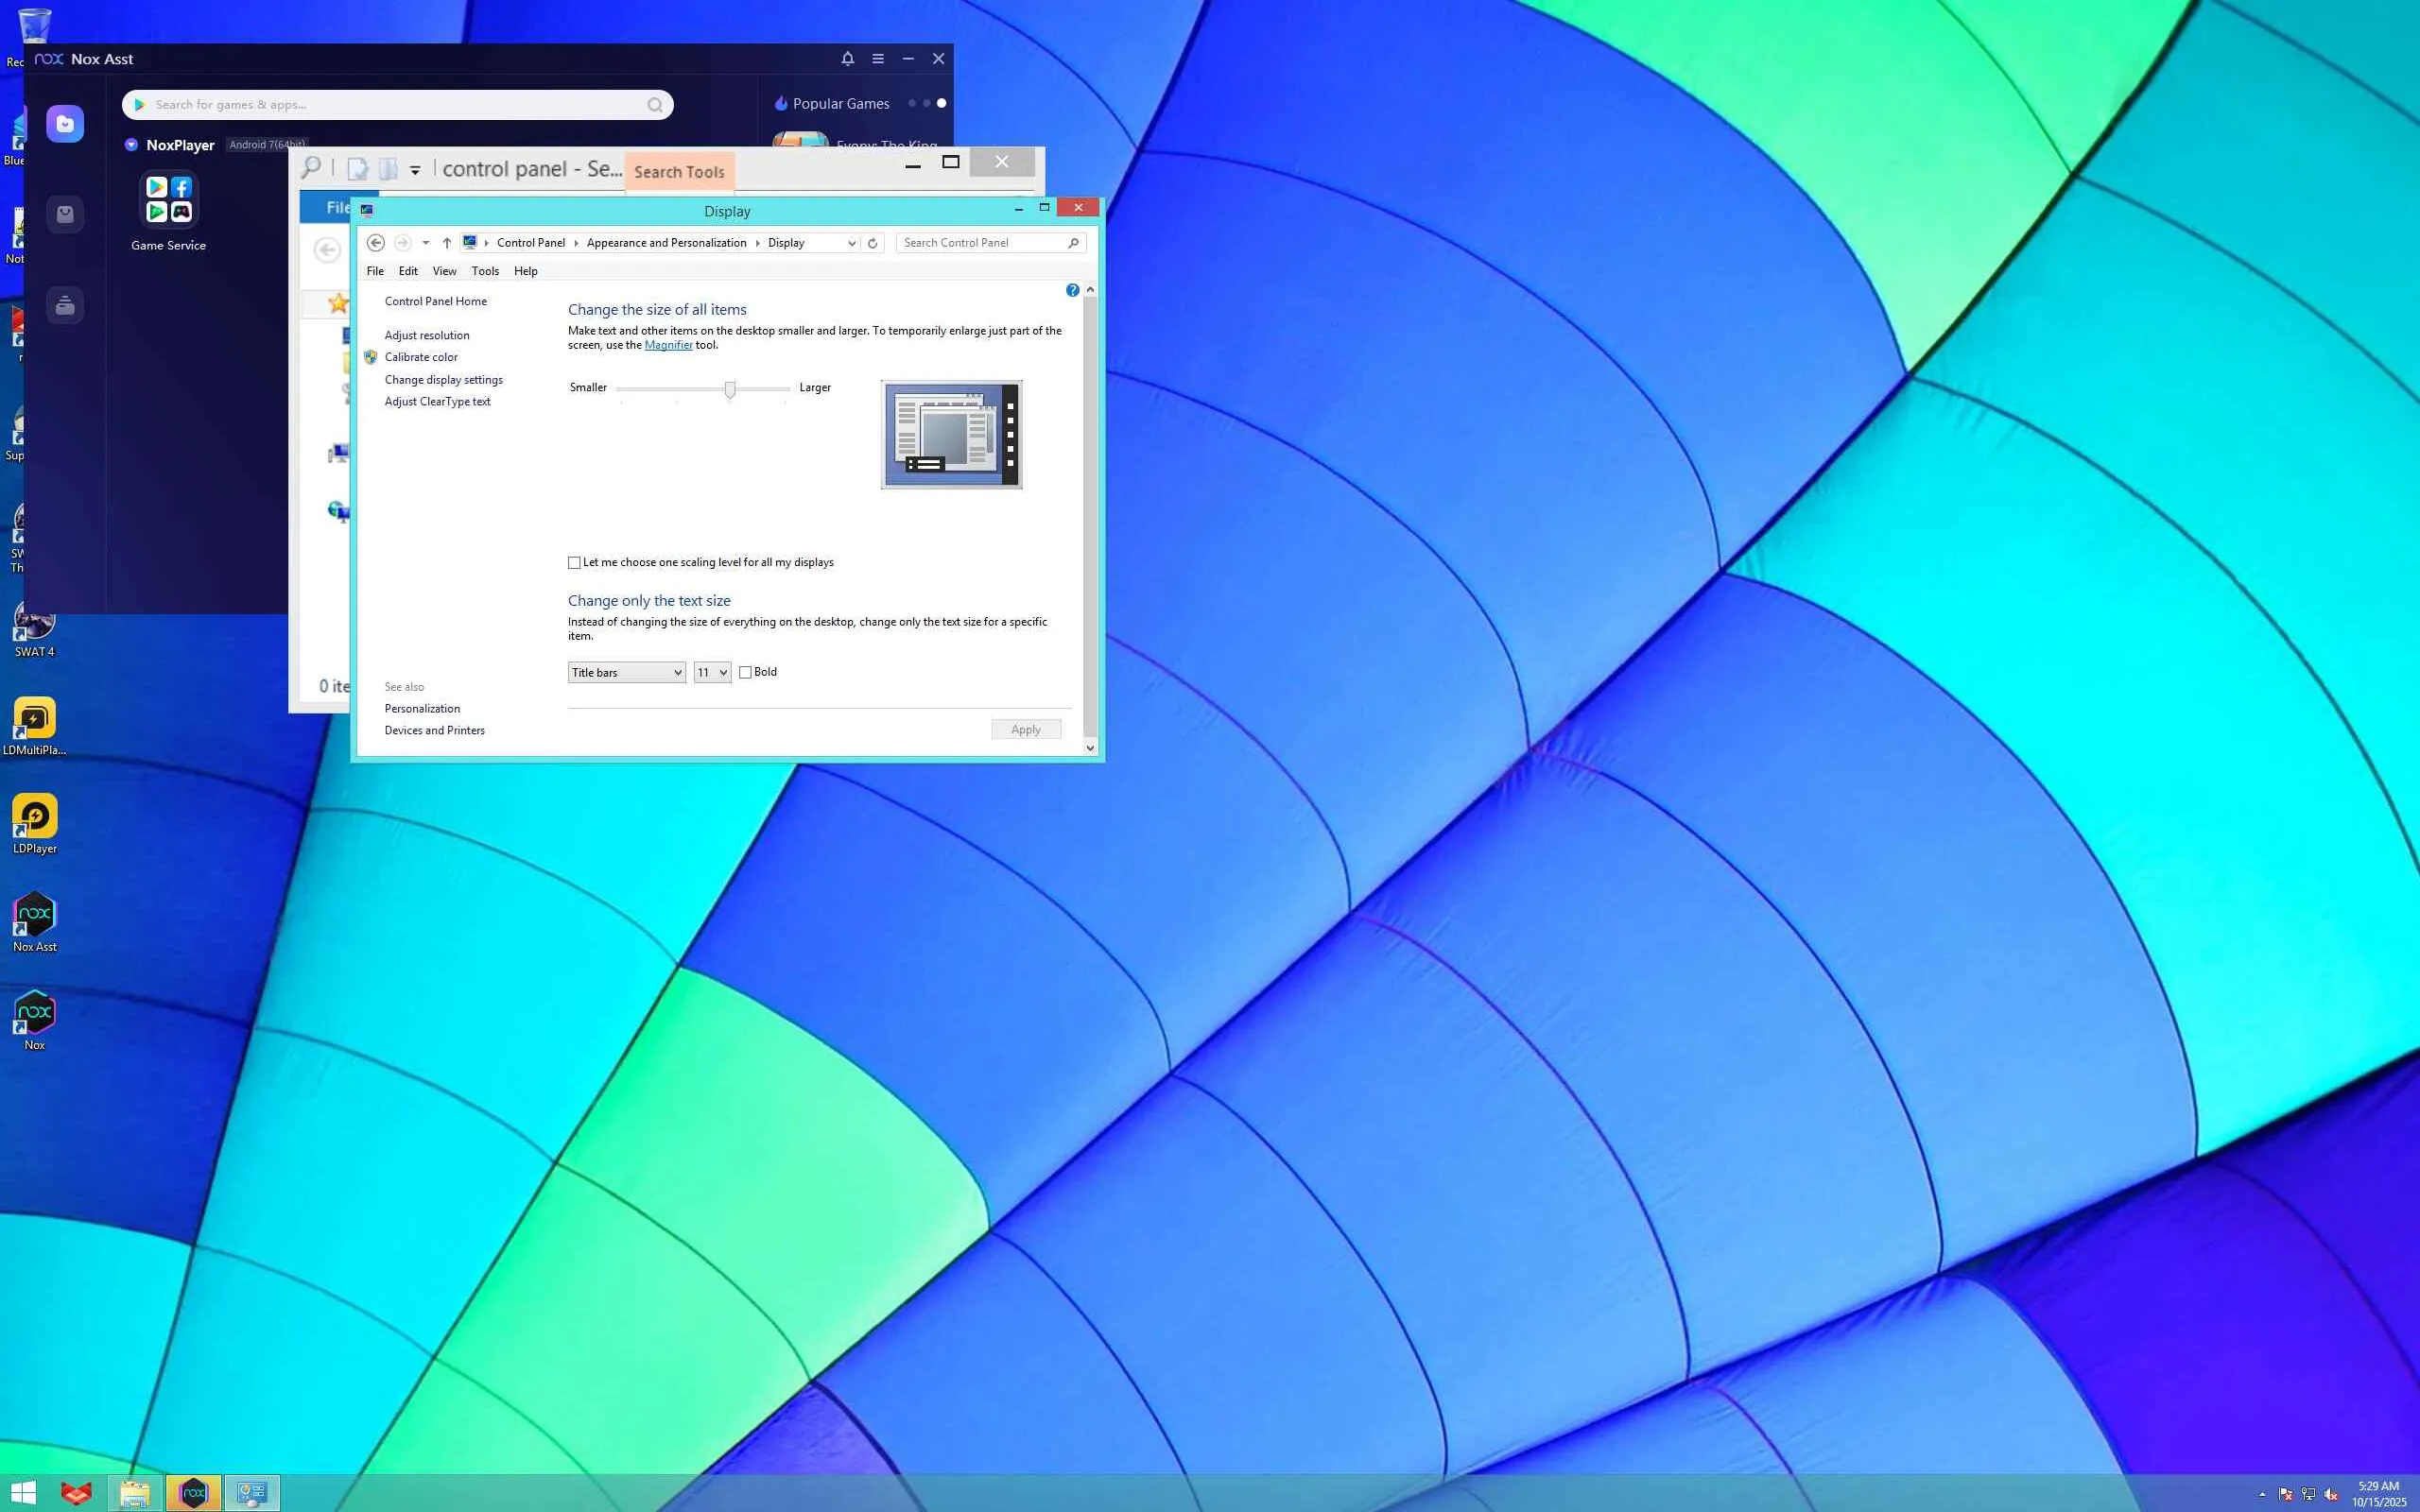Click the refresh button in address bar

(x=872, y=243)
